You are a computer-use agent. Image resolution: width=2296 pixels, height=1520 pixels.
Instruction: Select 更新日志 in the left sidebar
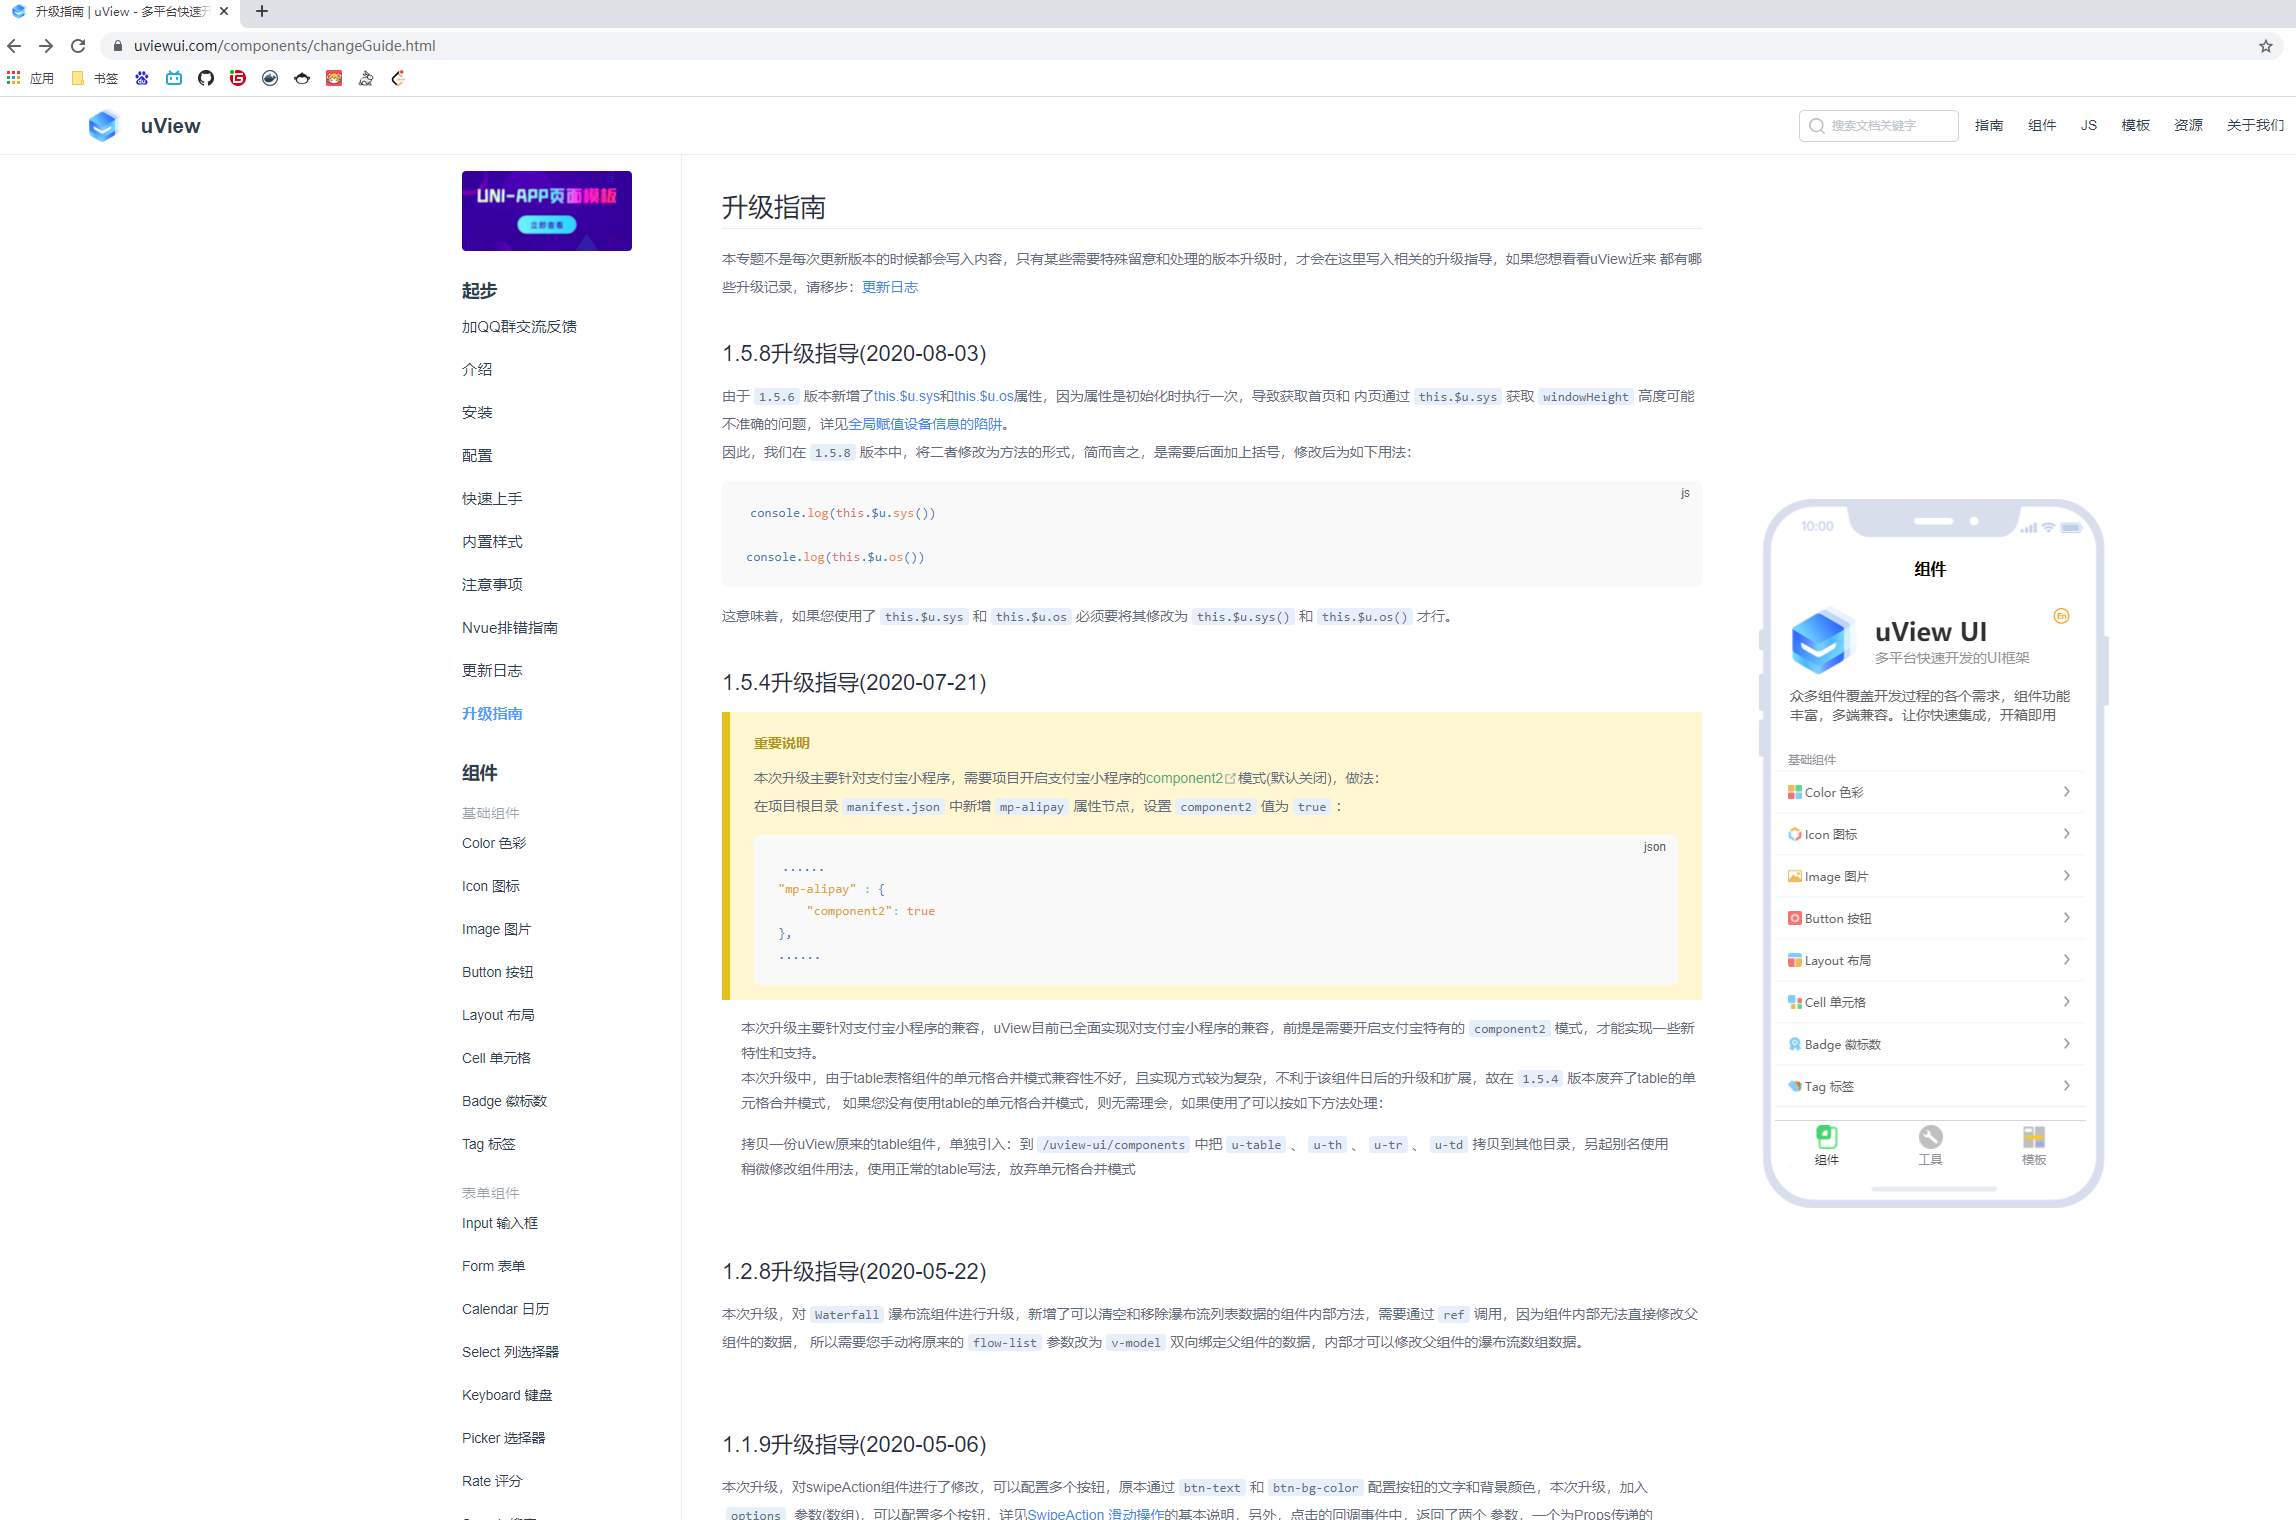point(492,670)
